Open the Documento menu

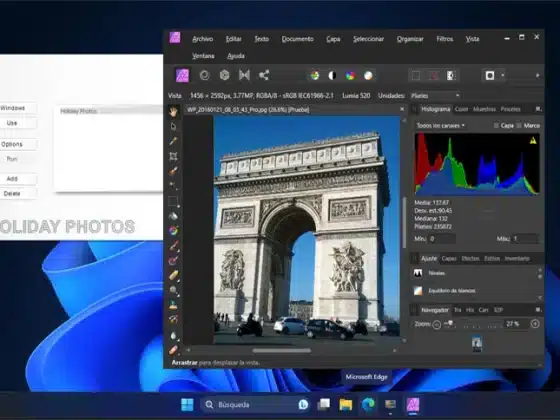pos(298,39)
